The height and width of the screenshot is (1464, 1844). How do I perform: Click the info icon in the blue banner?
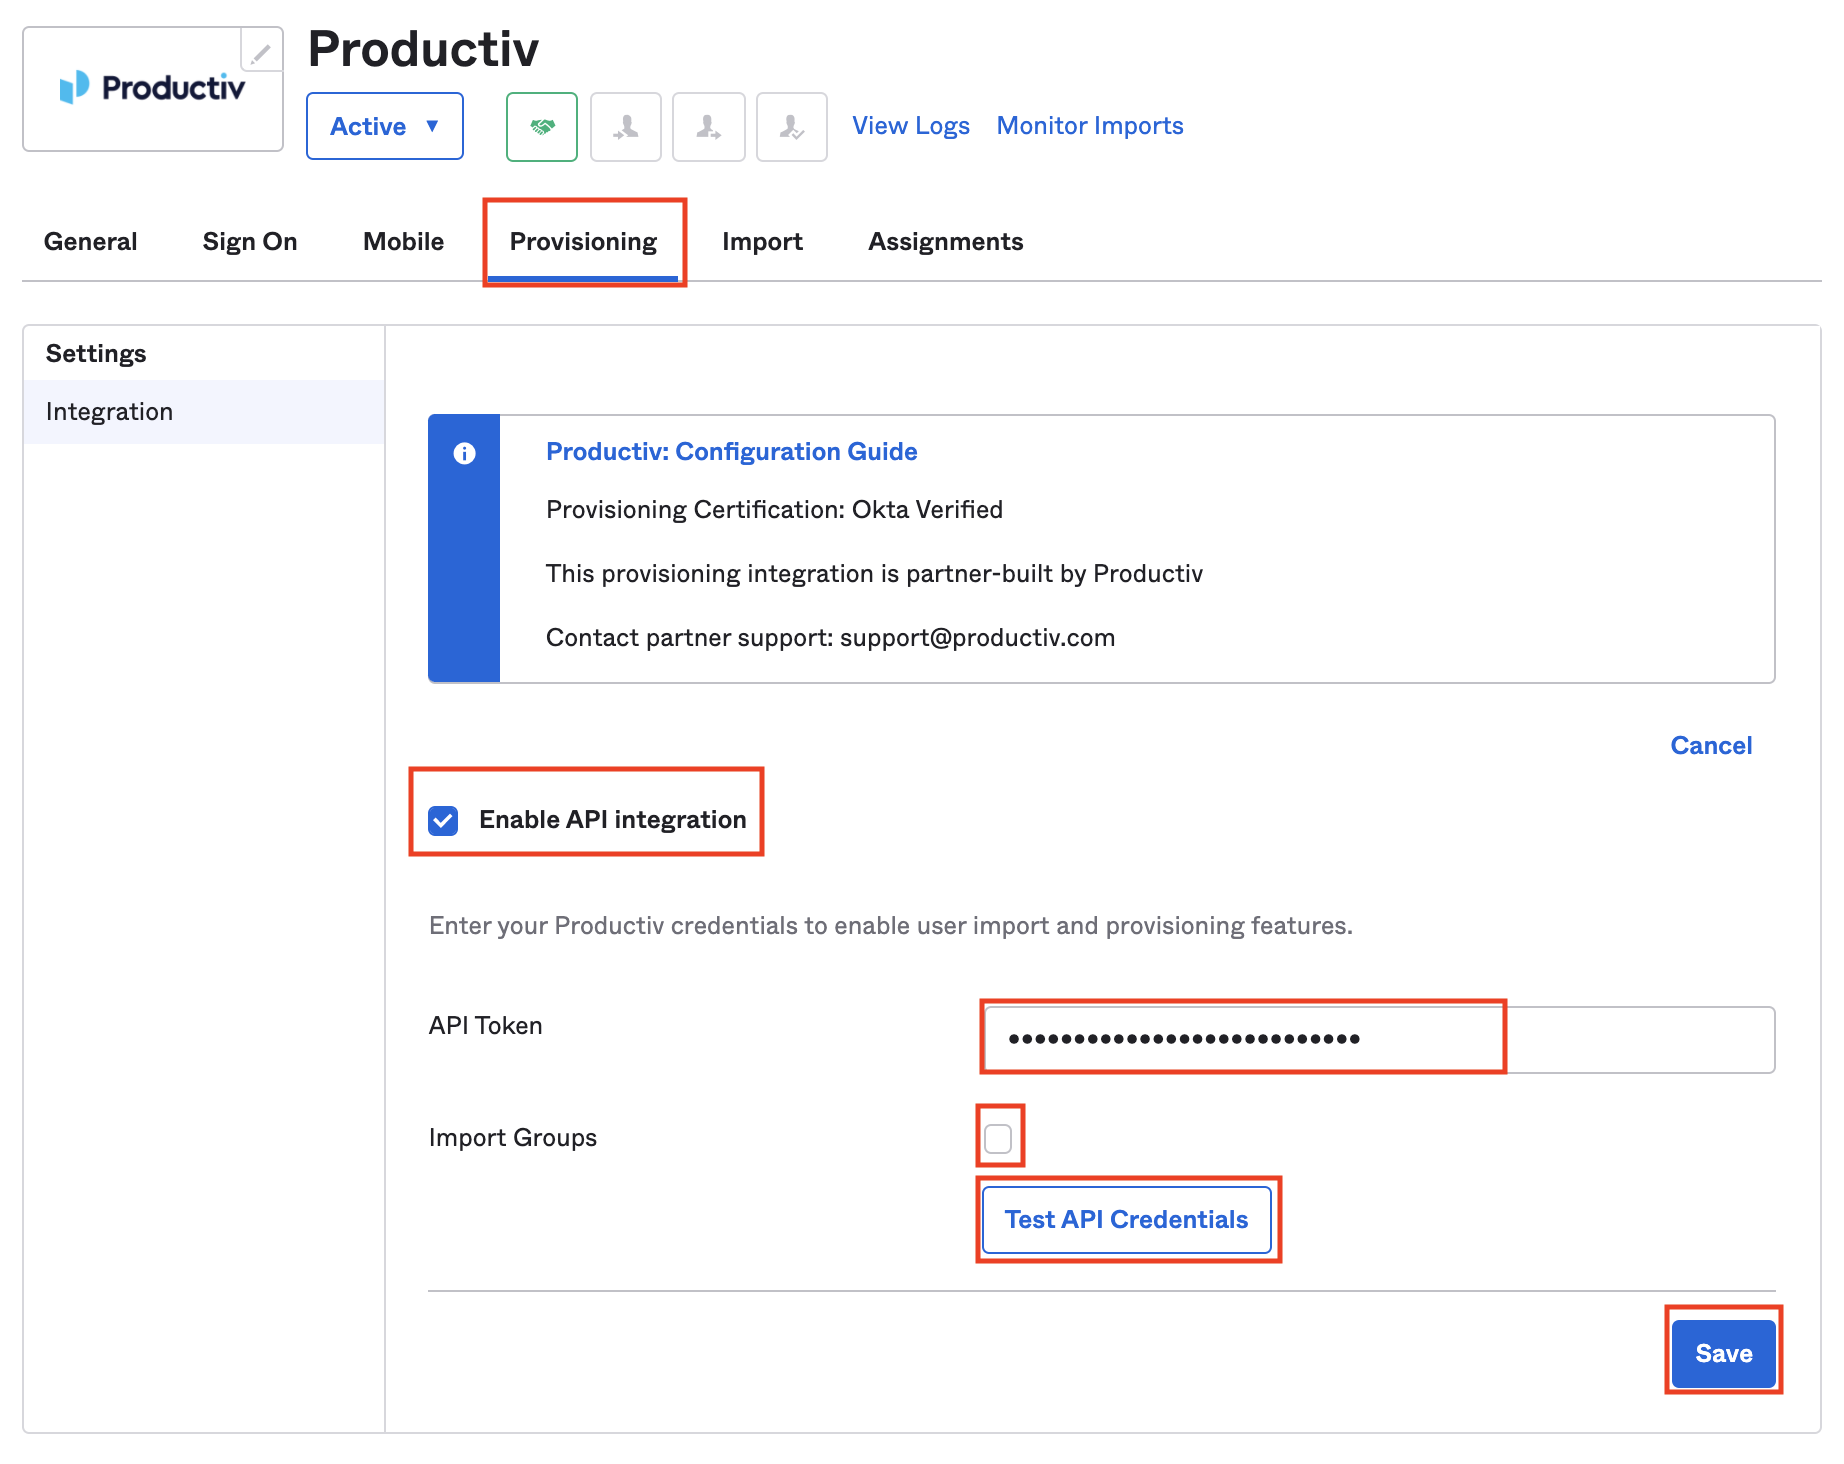point(464,453)
